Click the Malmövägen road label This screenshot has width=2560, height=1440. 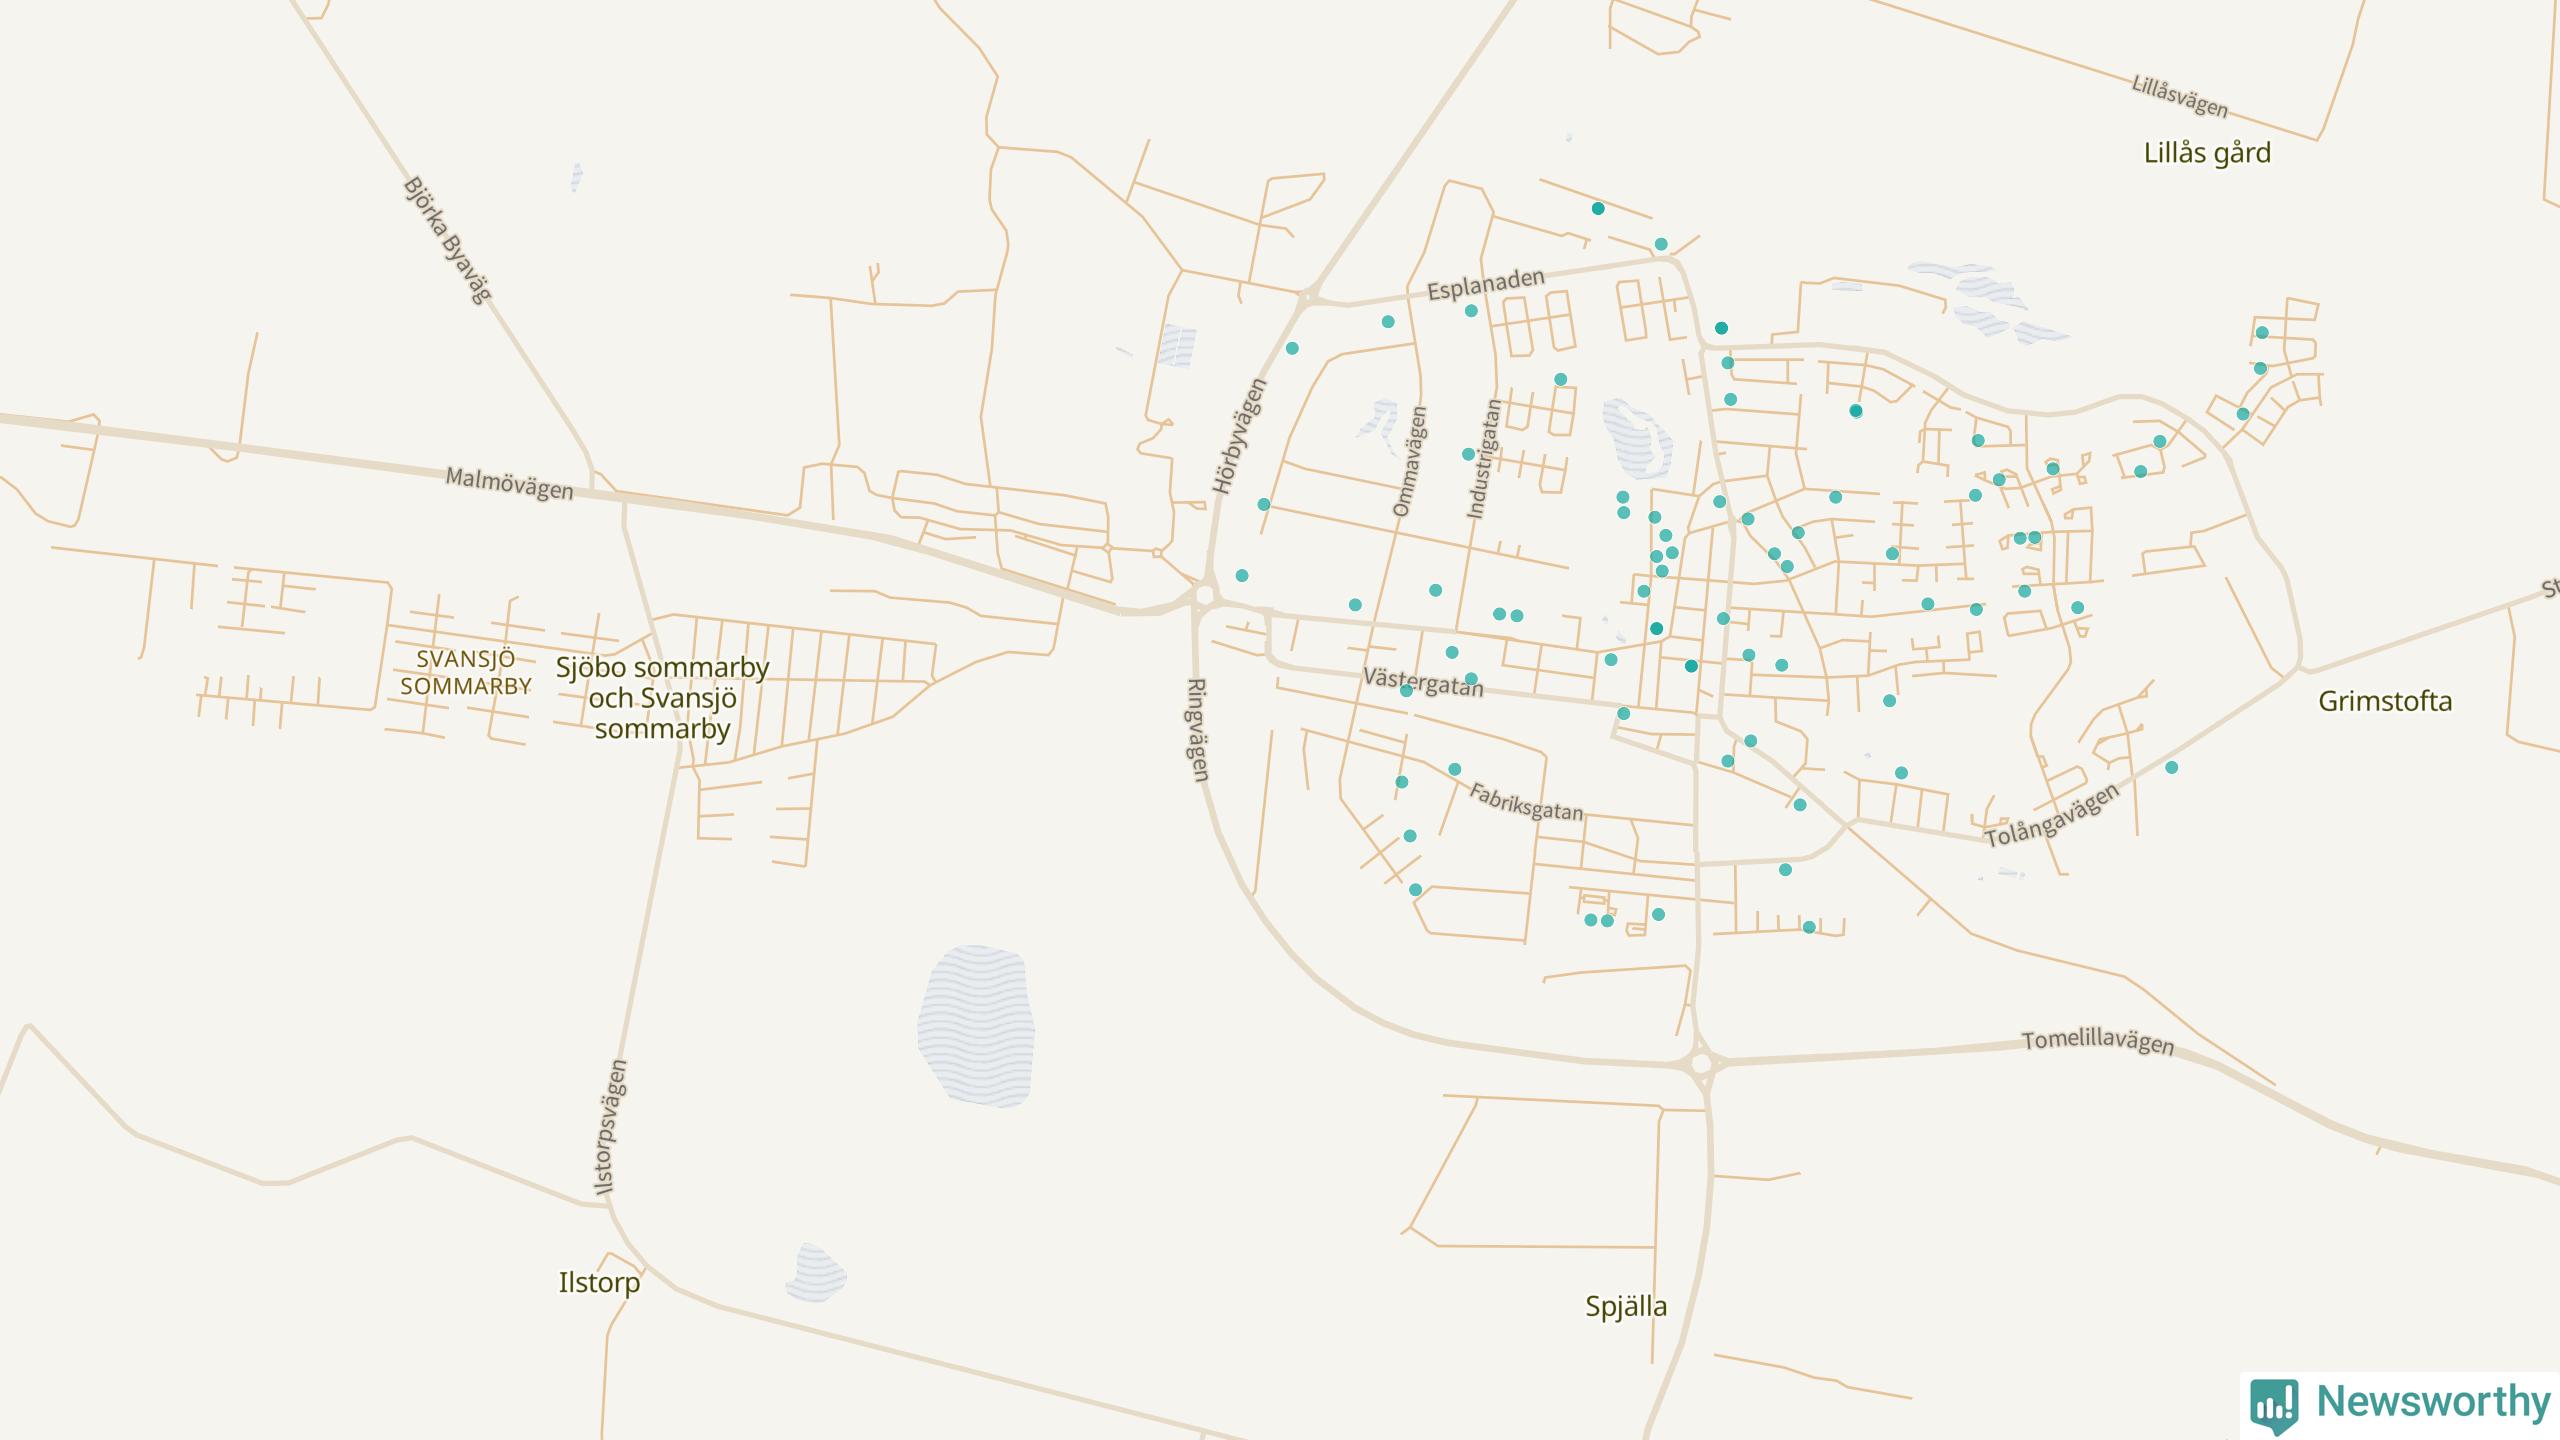509,483
